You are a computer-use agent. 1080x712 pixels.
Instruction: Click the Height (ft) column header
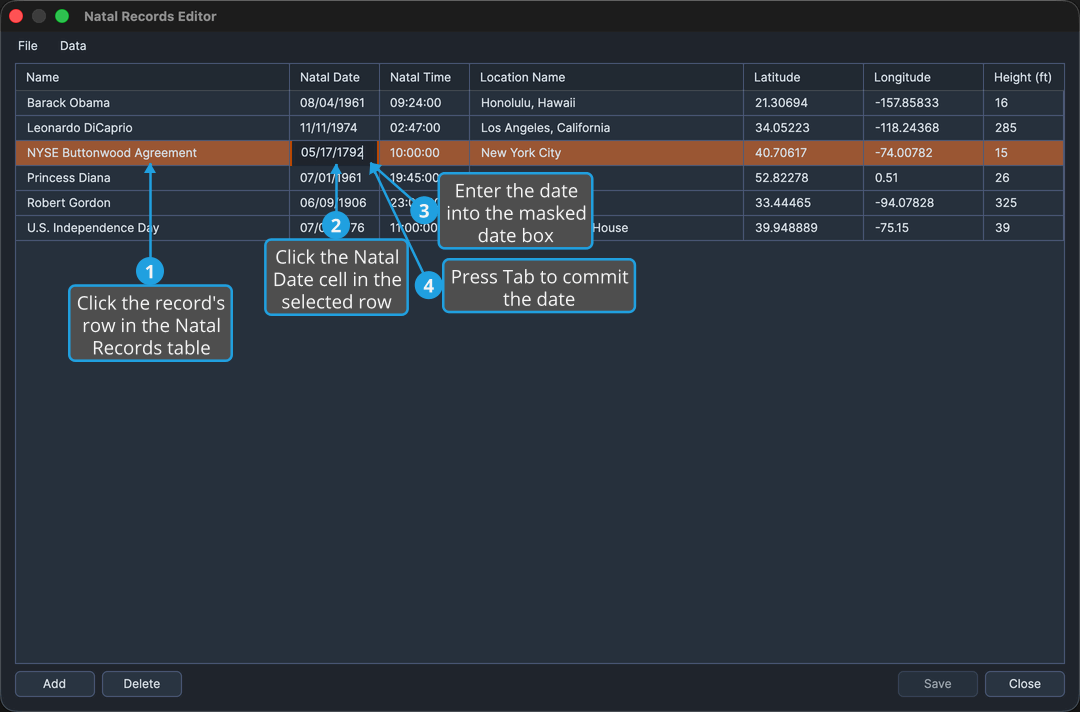(x=1024, y=77)
